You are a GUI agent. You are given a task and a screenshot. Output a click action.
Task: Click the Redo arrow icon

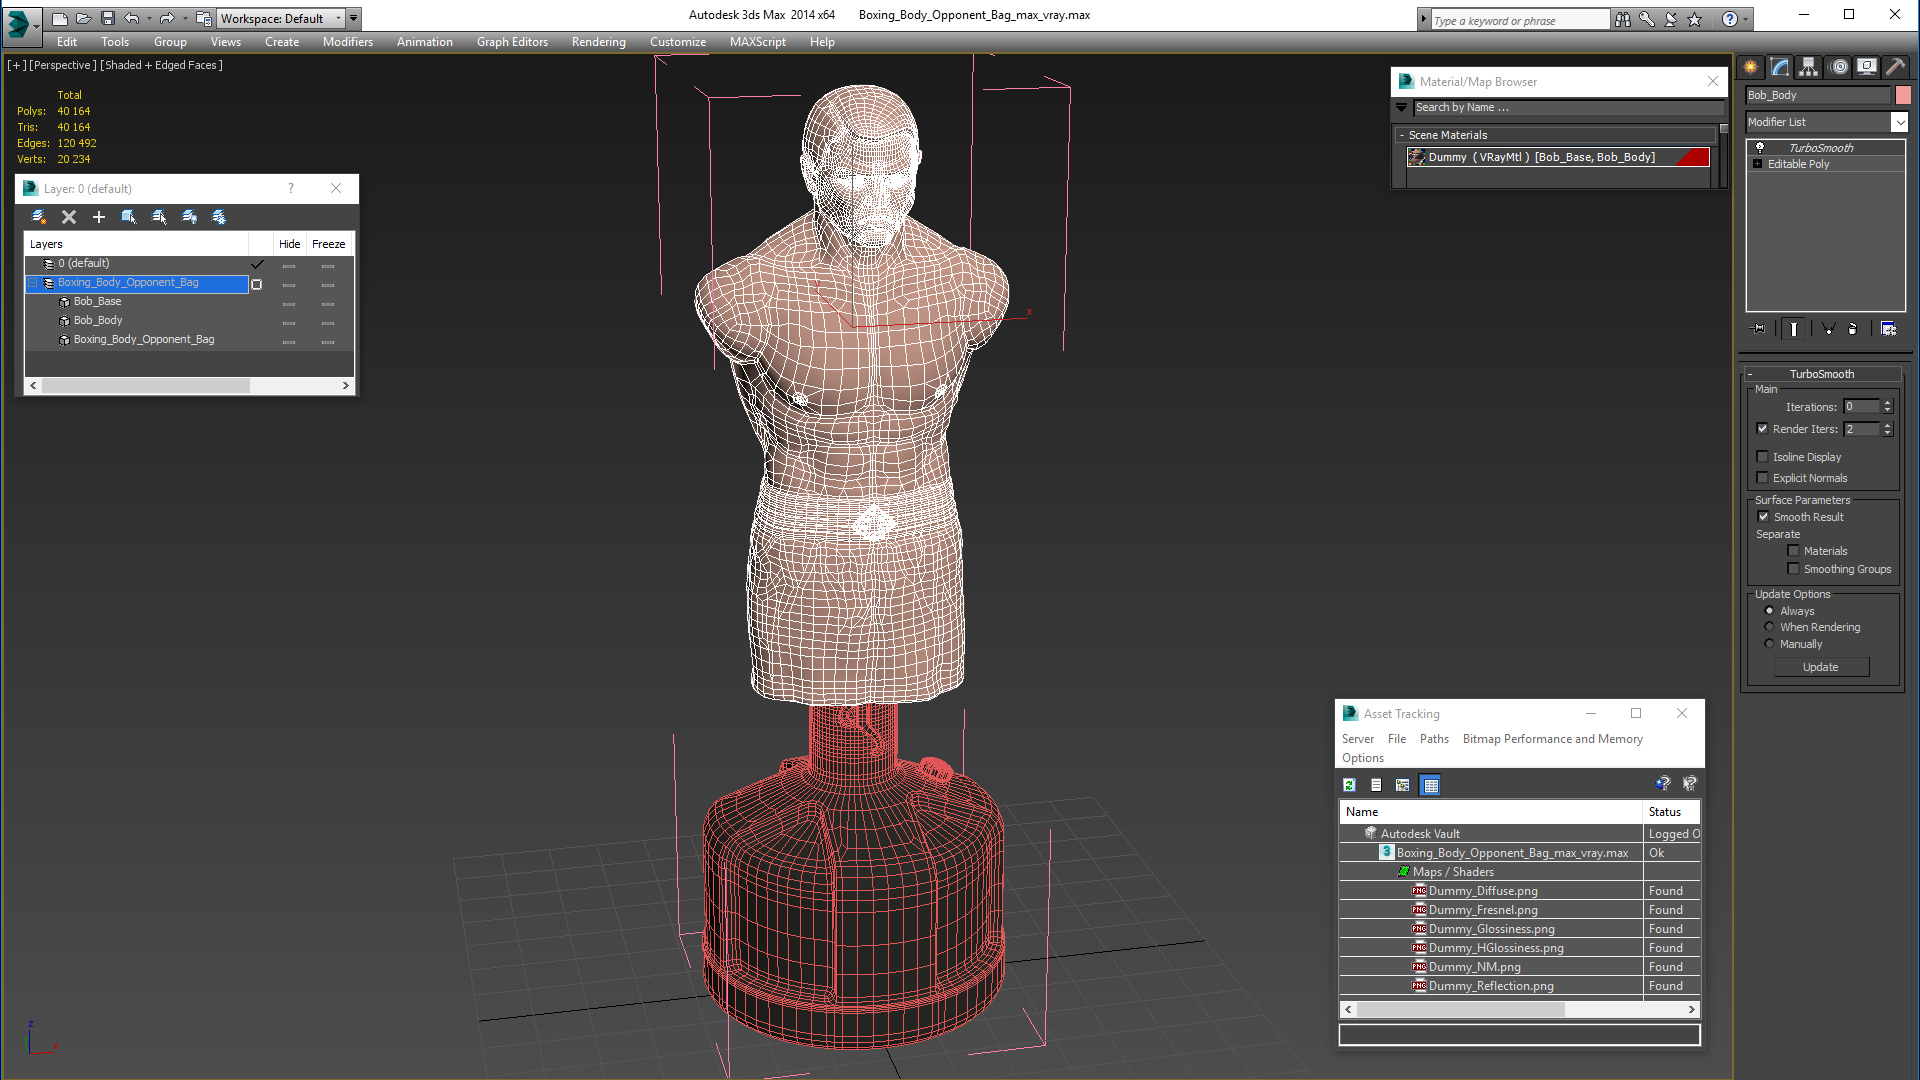point(166,18)
